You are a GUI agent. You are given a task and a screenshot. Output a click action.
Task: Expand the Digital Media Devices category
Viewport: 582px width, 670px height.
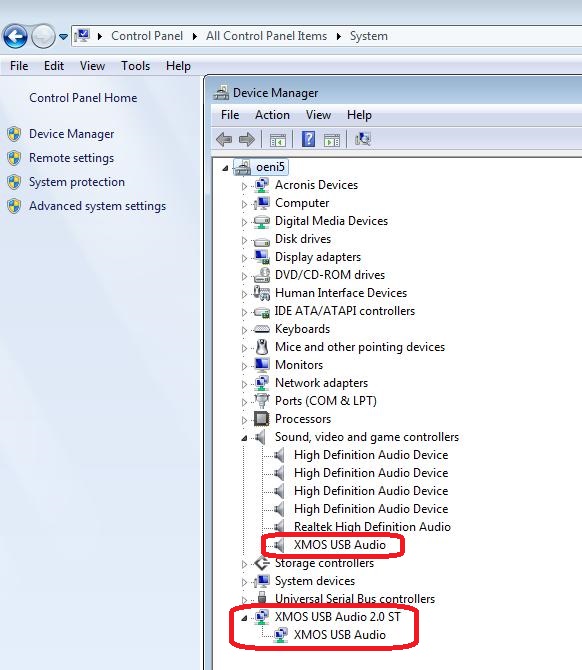(244, 222)
